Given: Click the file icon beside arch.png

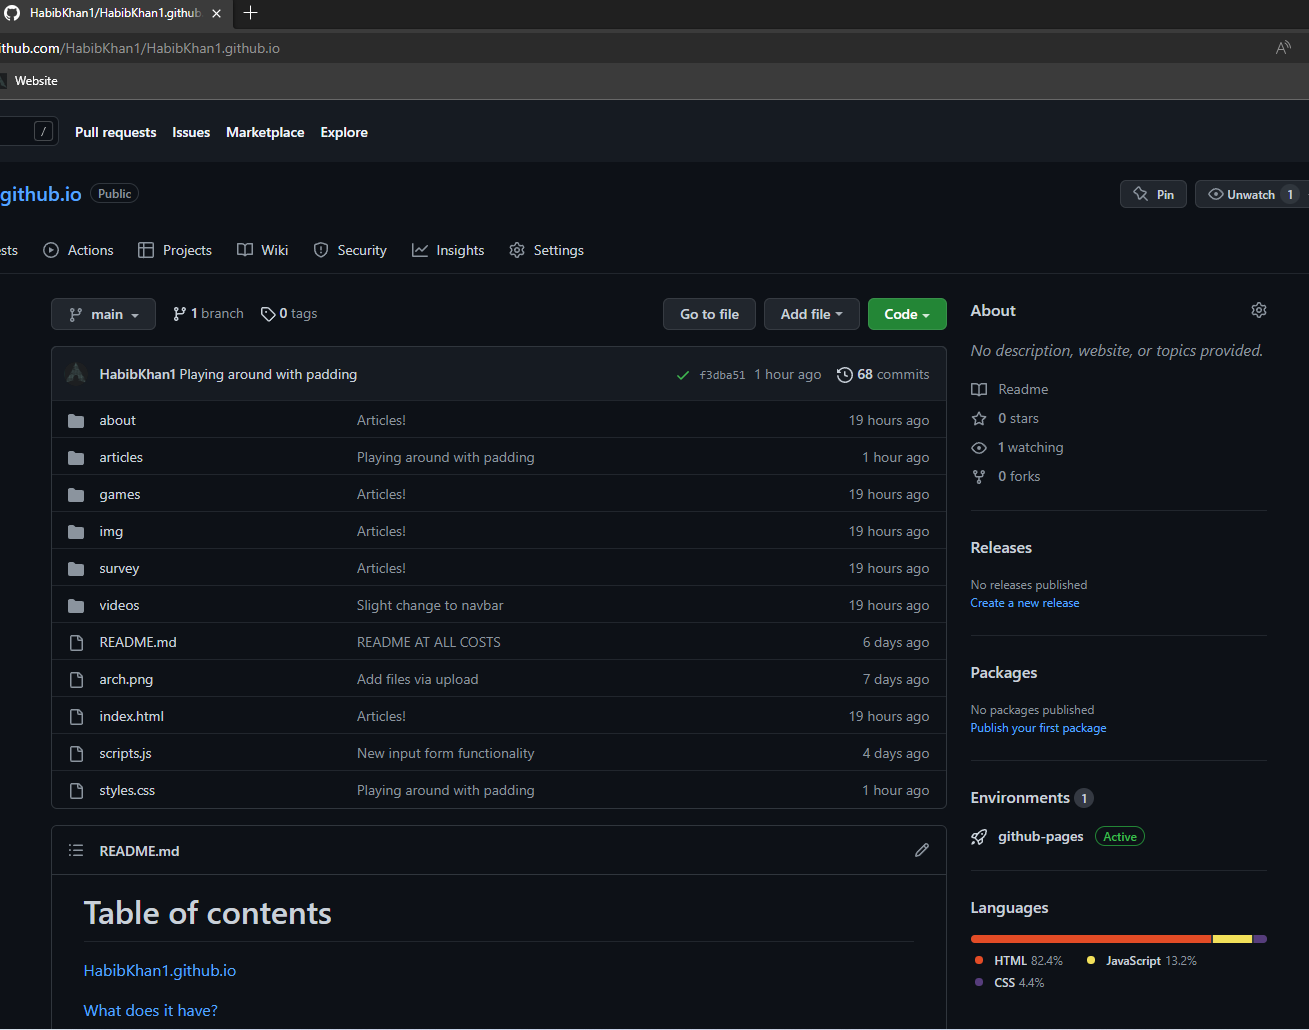Looking at the screenshot, I should pyautogui.click(x=76, y=680).
